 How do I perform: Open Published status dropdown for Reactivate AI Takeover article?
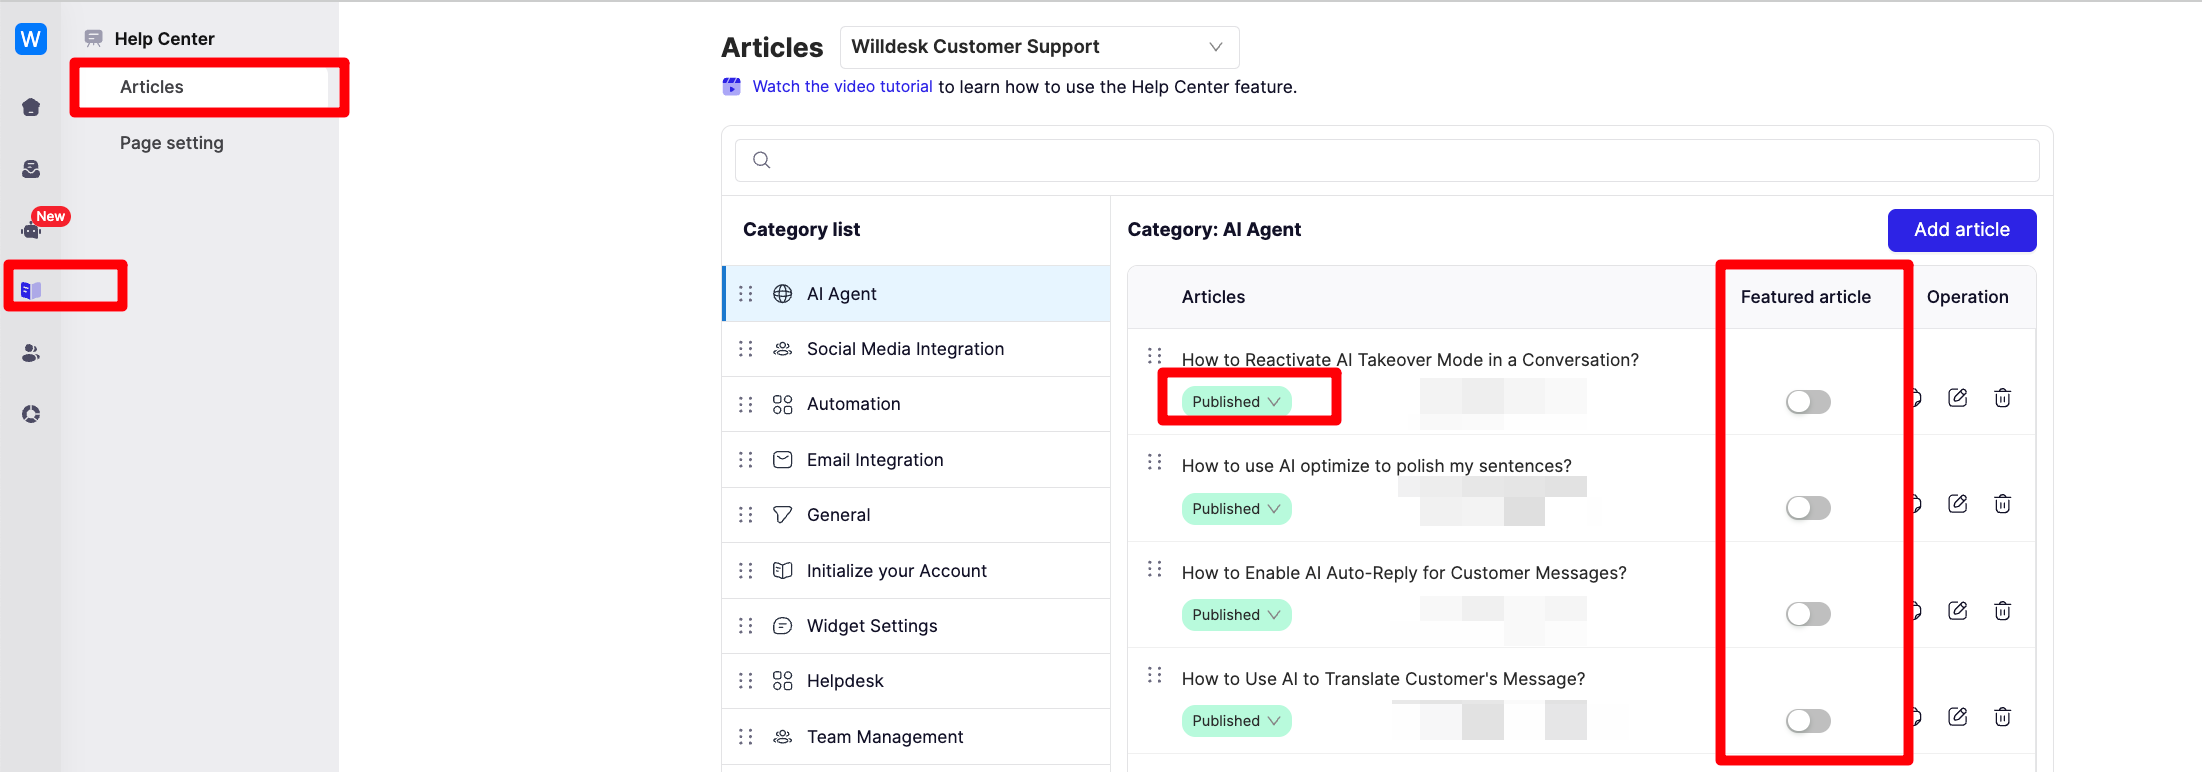pyautogui.click(x=1236, y=402)
